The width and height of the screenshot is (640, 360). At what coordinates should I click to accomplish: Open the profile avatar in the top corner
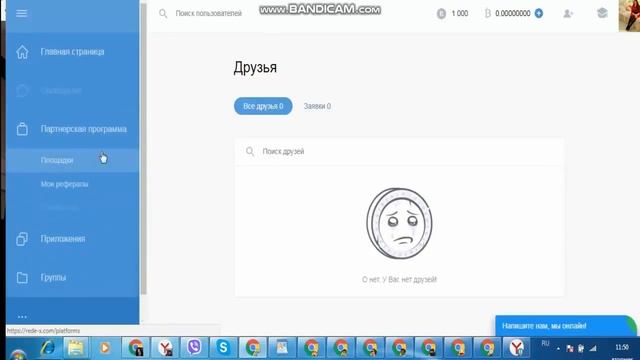(629, 15)
